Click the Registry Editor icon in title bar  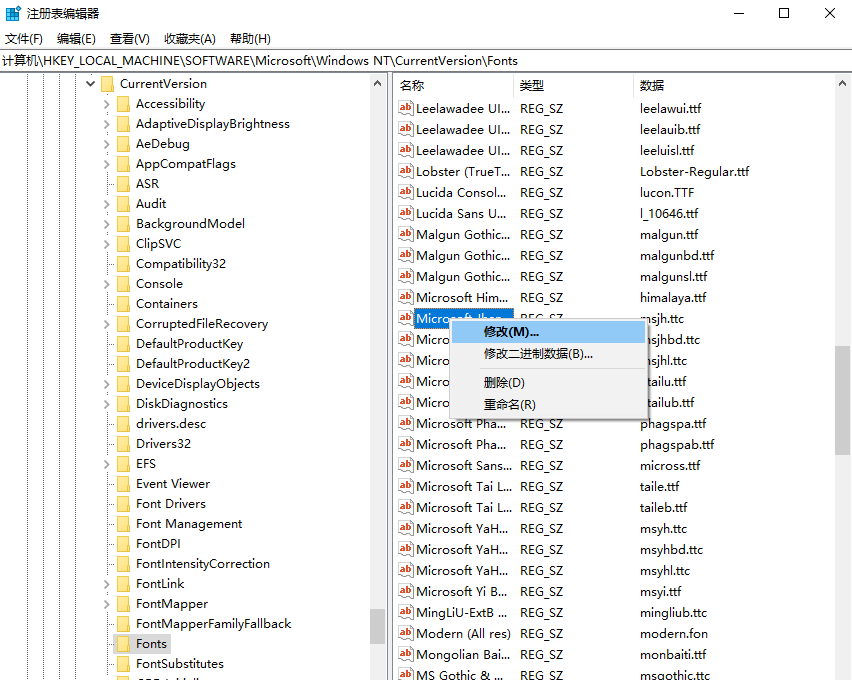click(x=12, y=13)
